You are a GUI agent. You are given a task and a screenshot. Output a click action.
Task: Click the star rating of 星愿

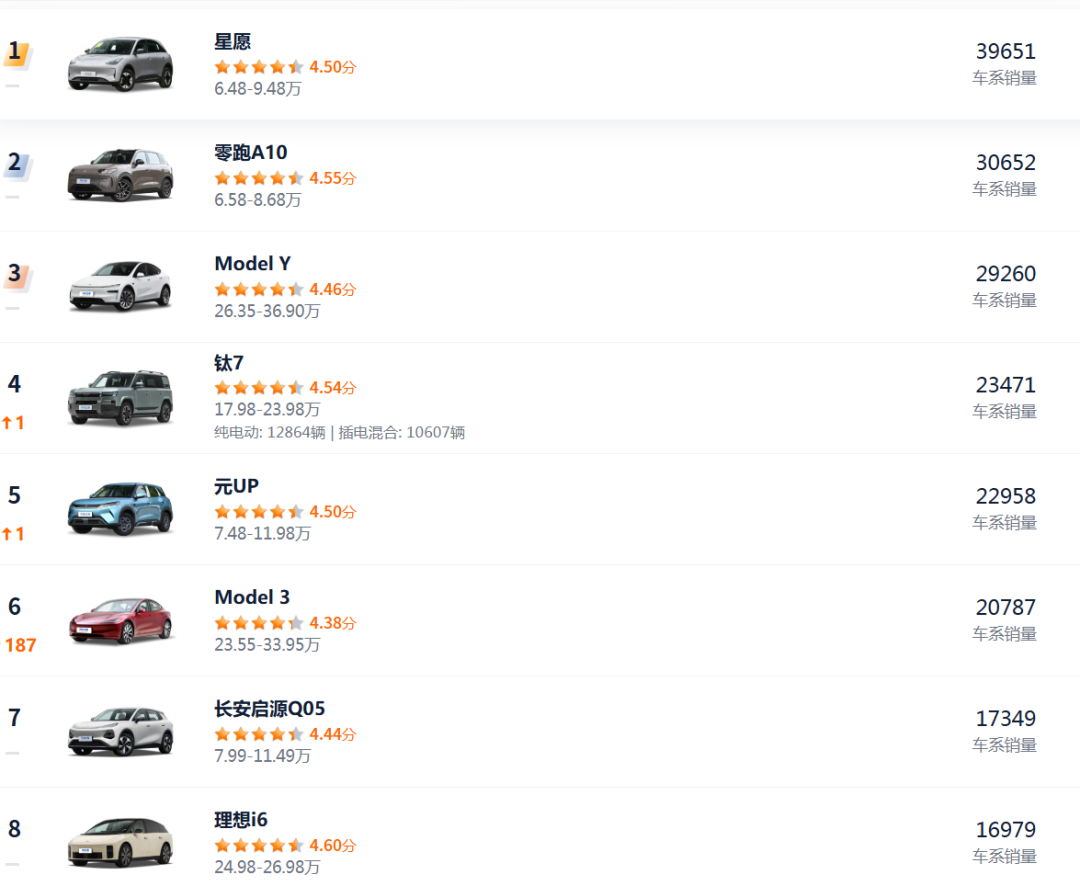click(259, 68)
